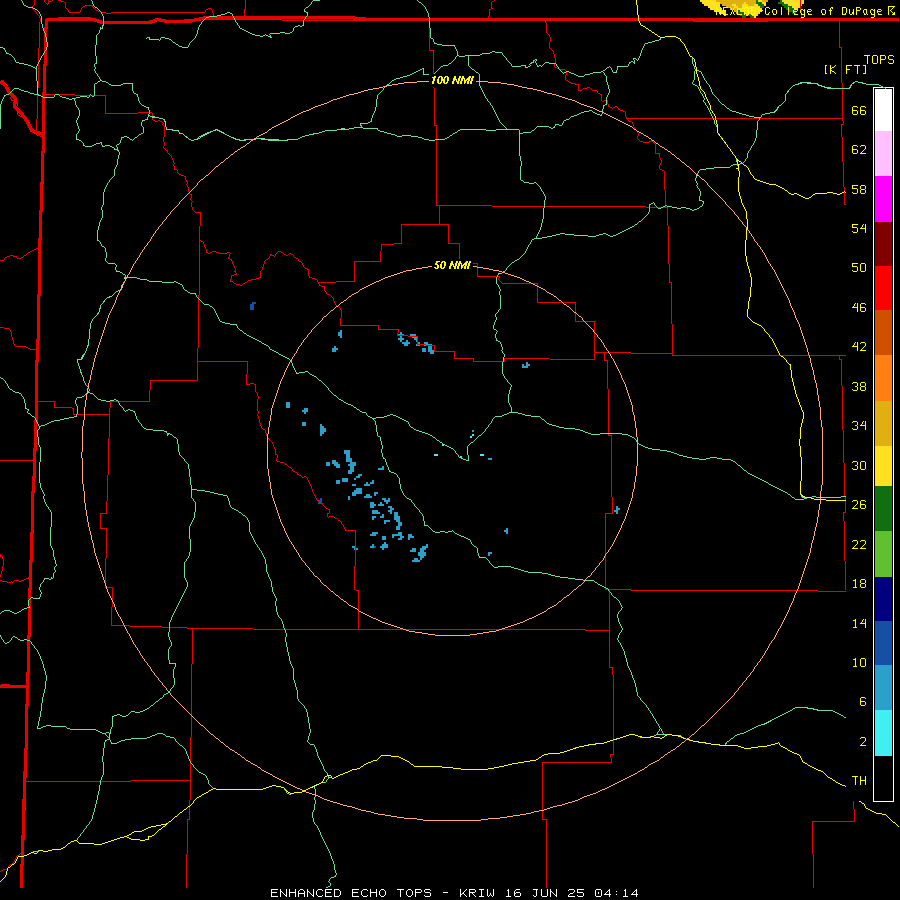Select the "26" scale value
900x900 pixels.
click(x=859, y=505)
